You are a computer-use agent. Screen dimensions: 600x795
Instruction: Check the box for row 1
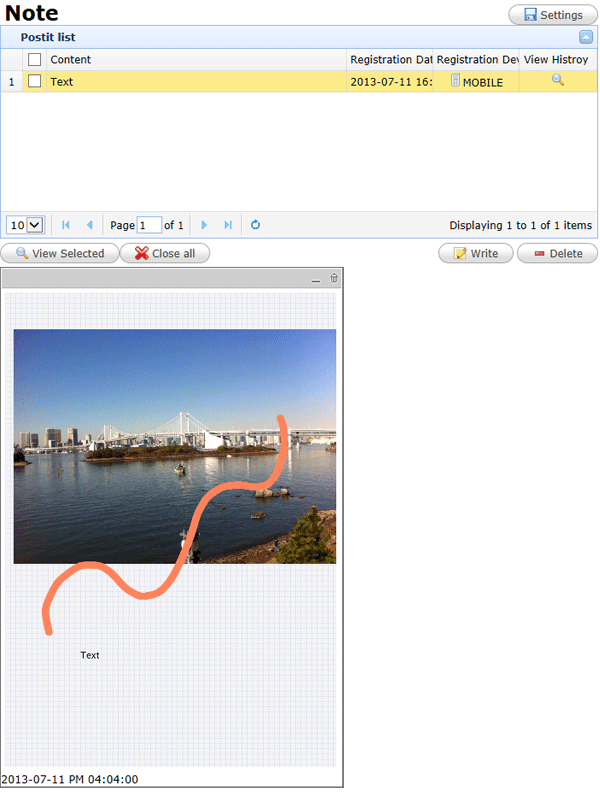[x=35, y=81]
